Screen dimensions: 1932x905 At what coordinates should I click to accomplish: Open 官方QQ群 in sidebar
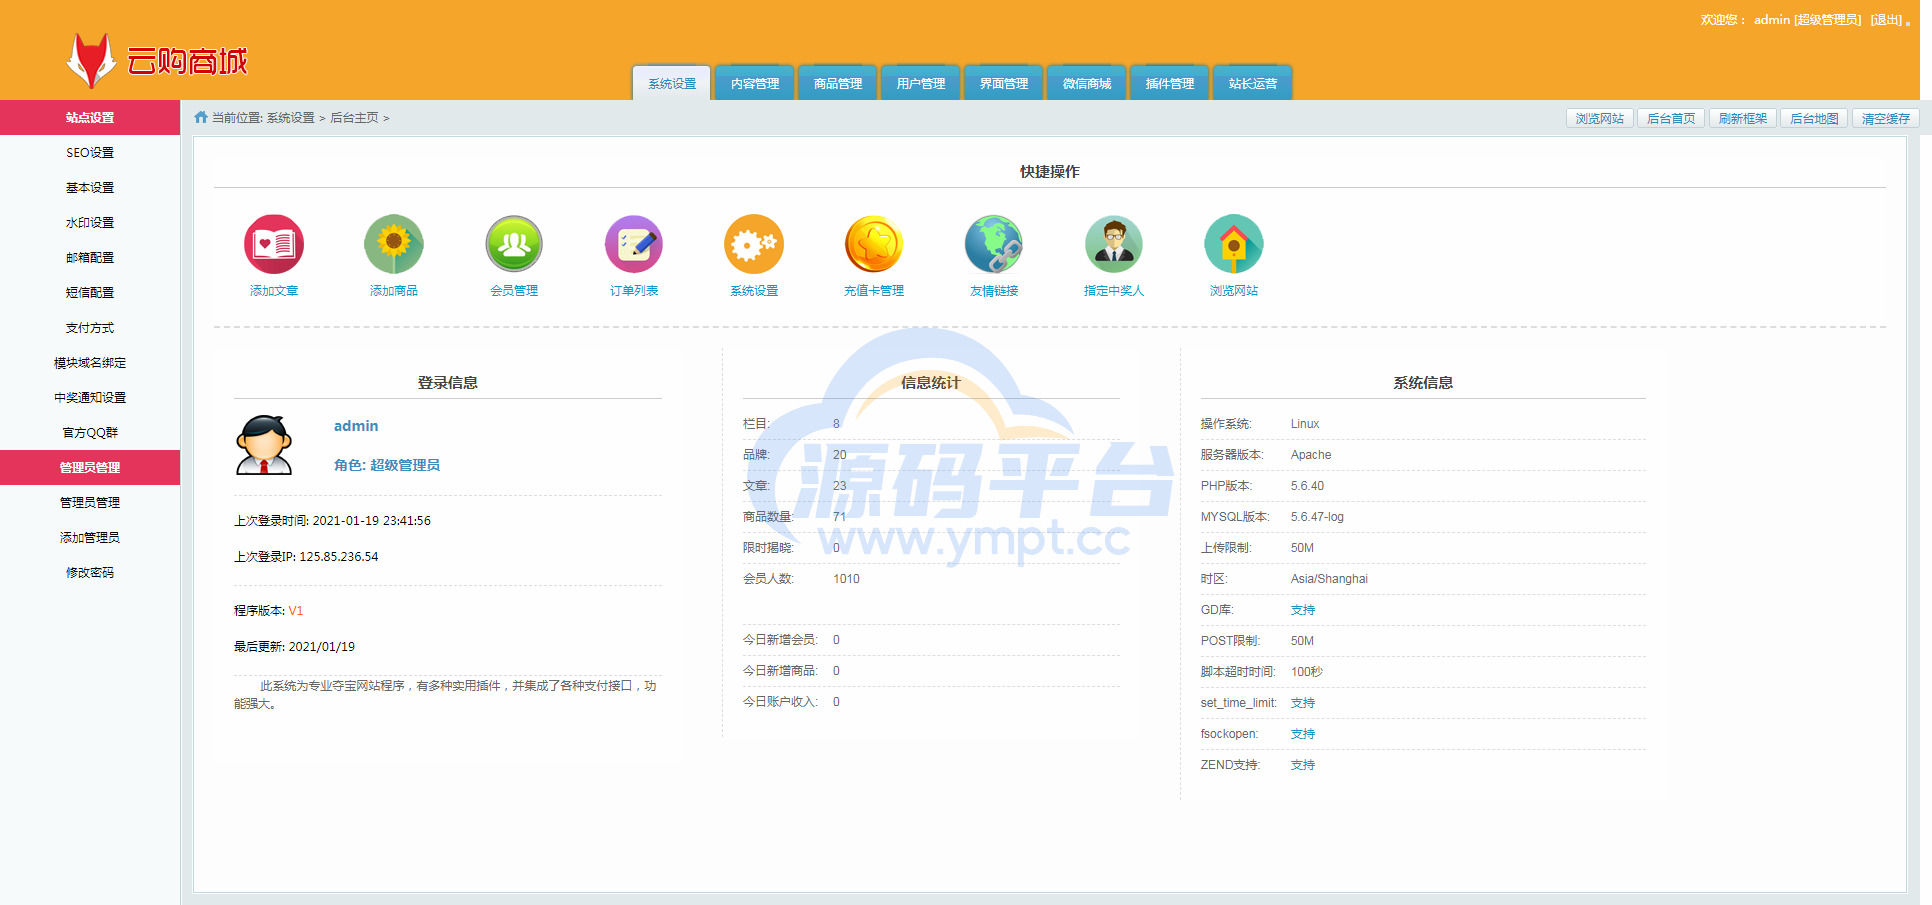pos(90,432)
